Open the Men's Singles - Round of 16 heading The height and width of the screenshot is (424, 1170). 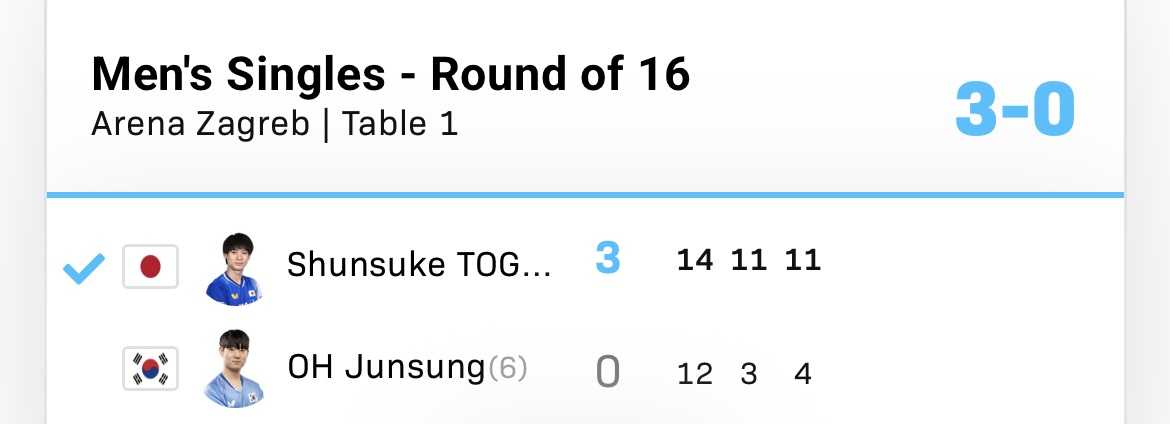[390, 74]
